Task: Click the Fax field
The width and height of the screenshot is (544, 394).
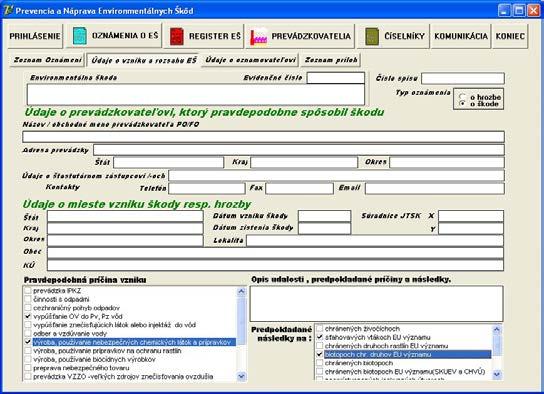Action: click(299, 188)
